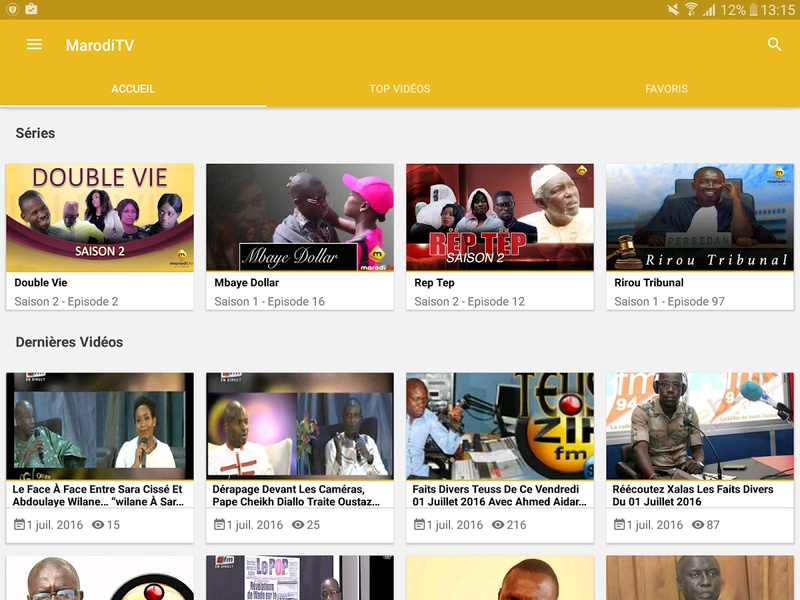
Task: Click calendar icon on Sara Cissé video card
Action: pyautogui.click(x=19, y=524)
